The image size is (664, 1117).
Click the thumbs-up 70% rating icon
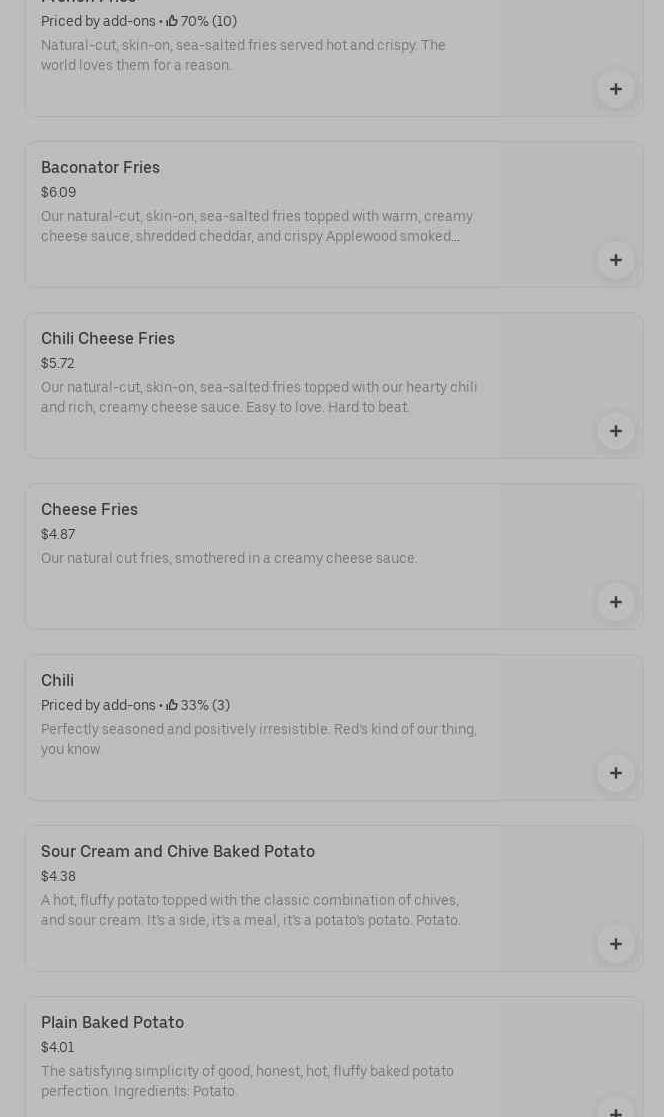[172, 21]
